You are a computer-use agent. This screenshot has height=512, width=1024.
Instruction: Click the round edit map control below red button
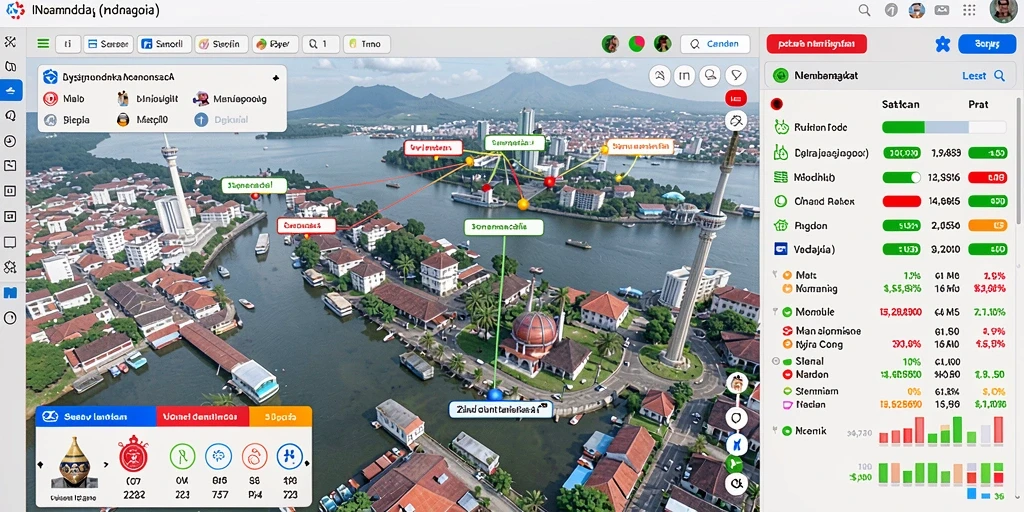[736, 121]
